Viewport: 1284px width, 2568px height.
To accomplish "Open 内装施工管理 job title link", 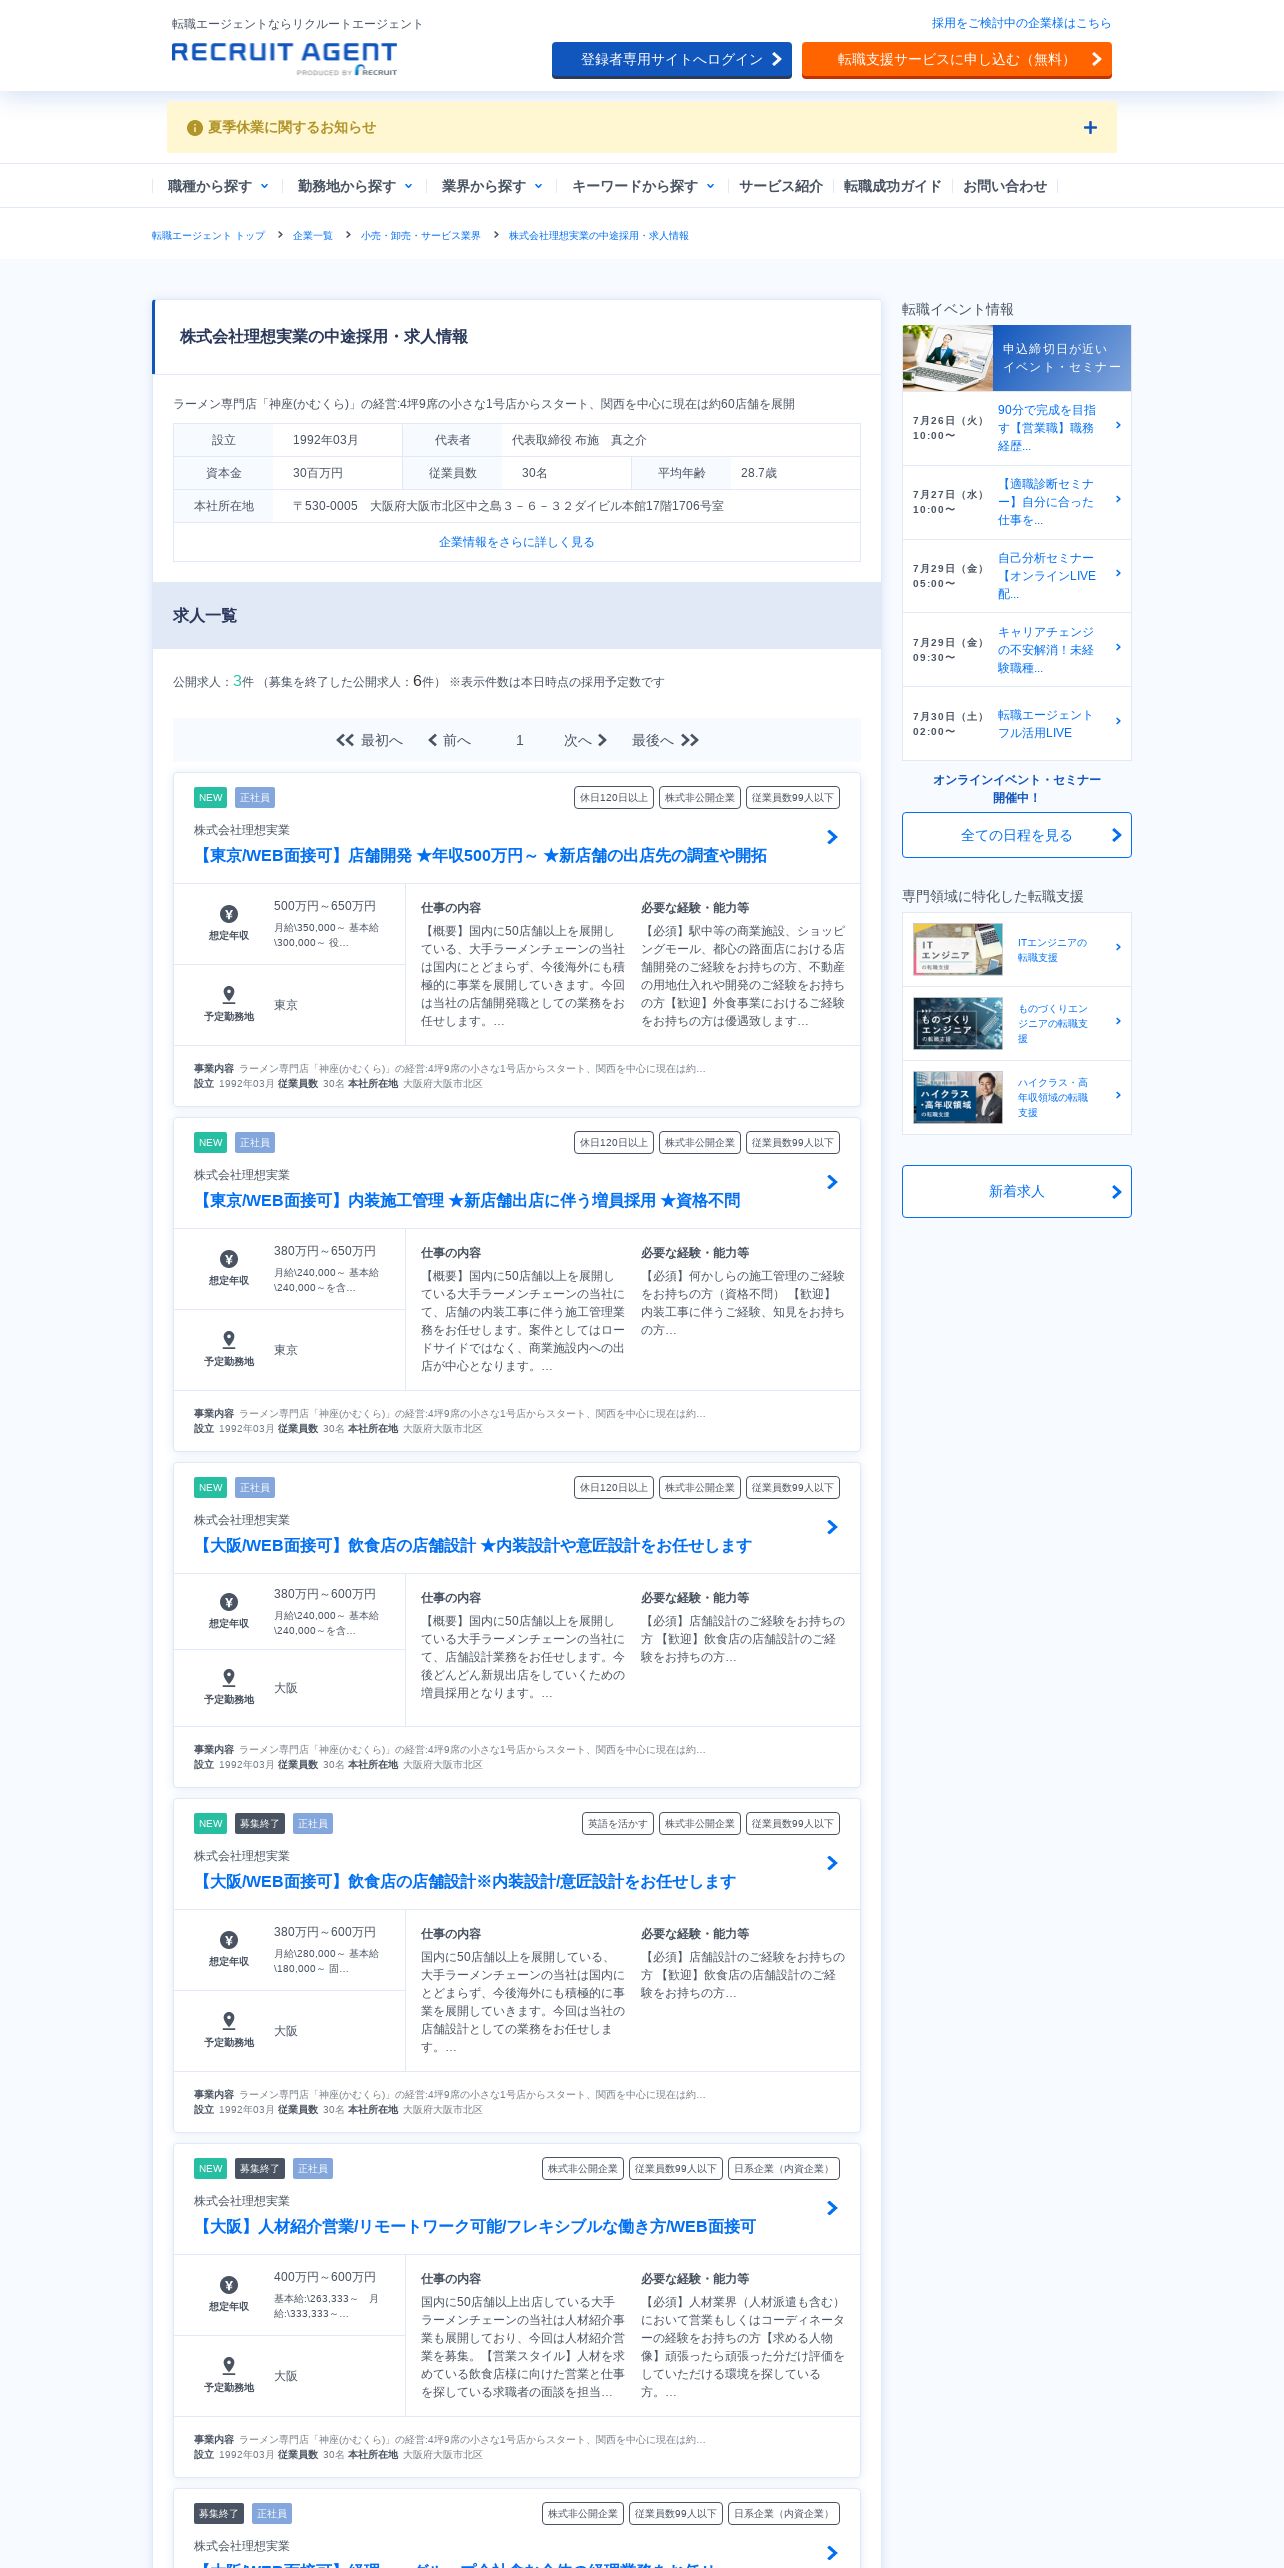I will click(467, 1201).
